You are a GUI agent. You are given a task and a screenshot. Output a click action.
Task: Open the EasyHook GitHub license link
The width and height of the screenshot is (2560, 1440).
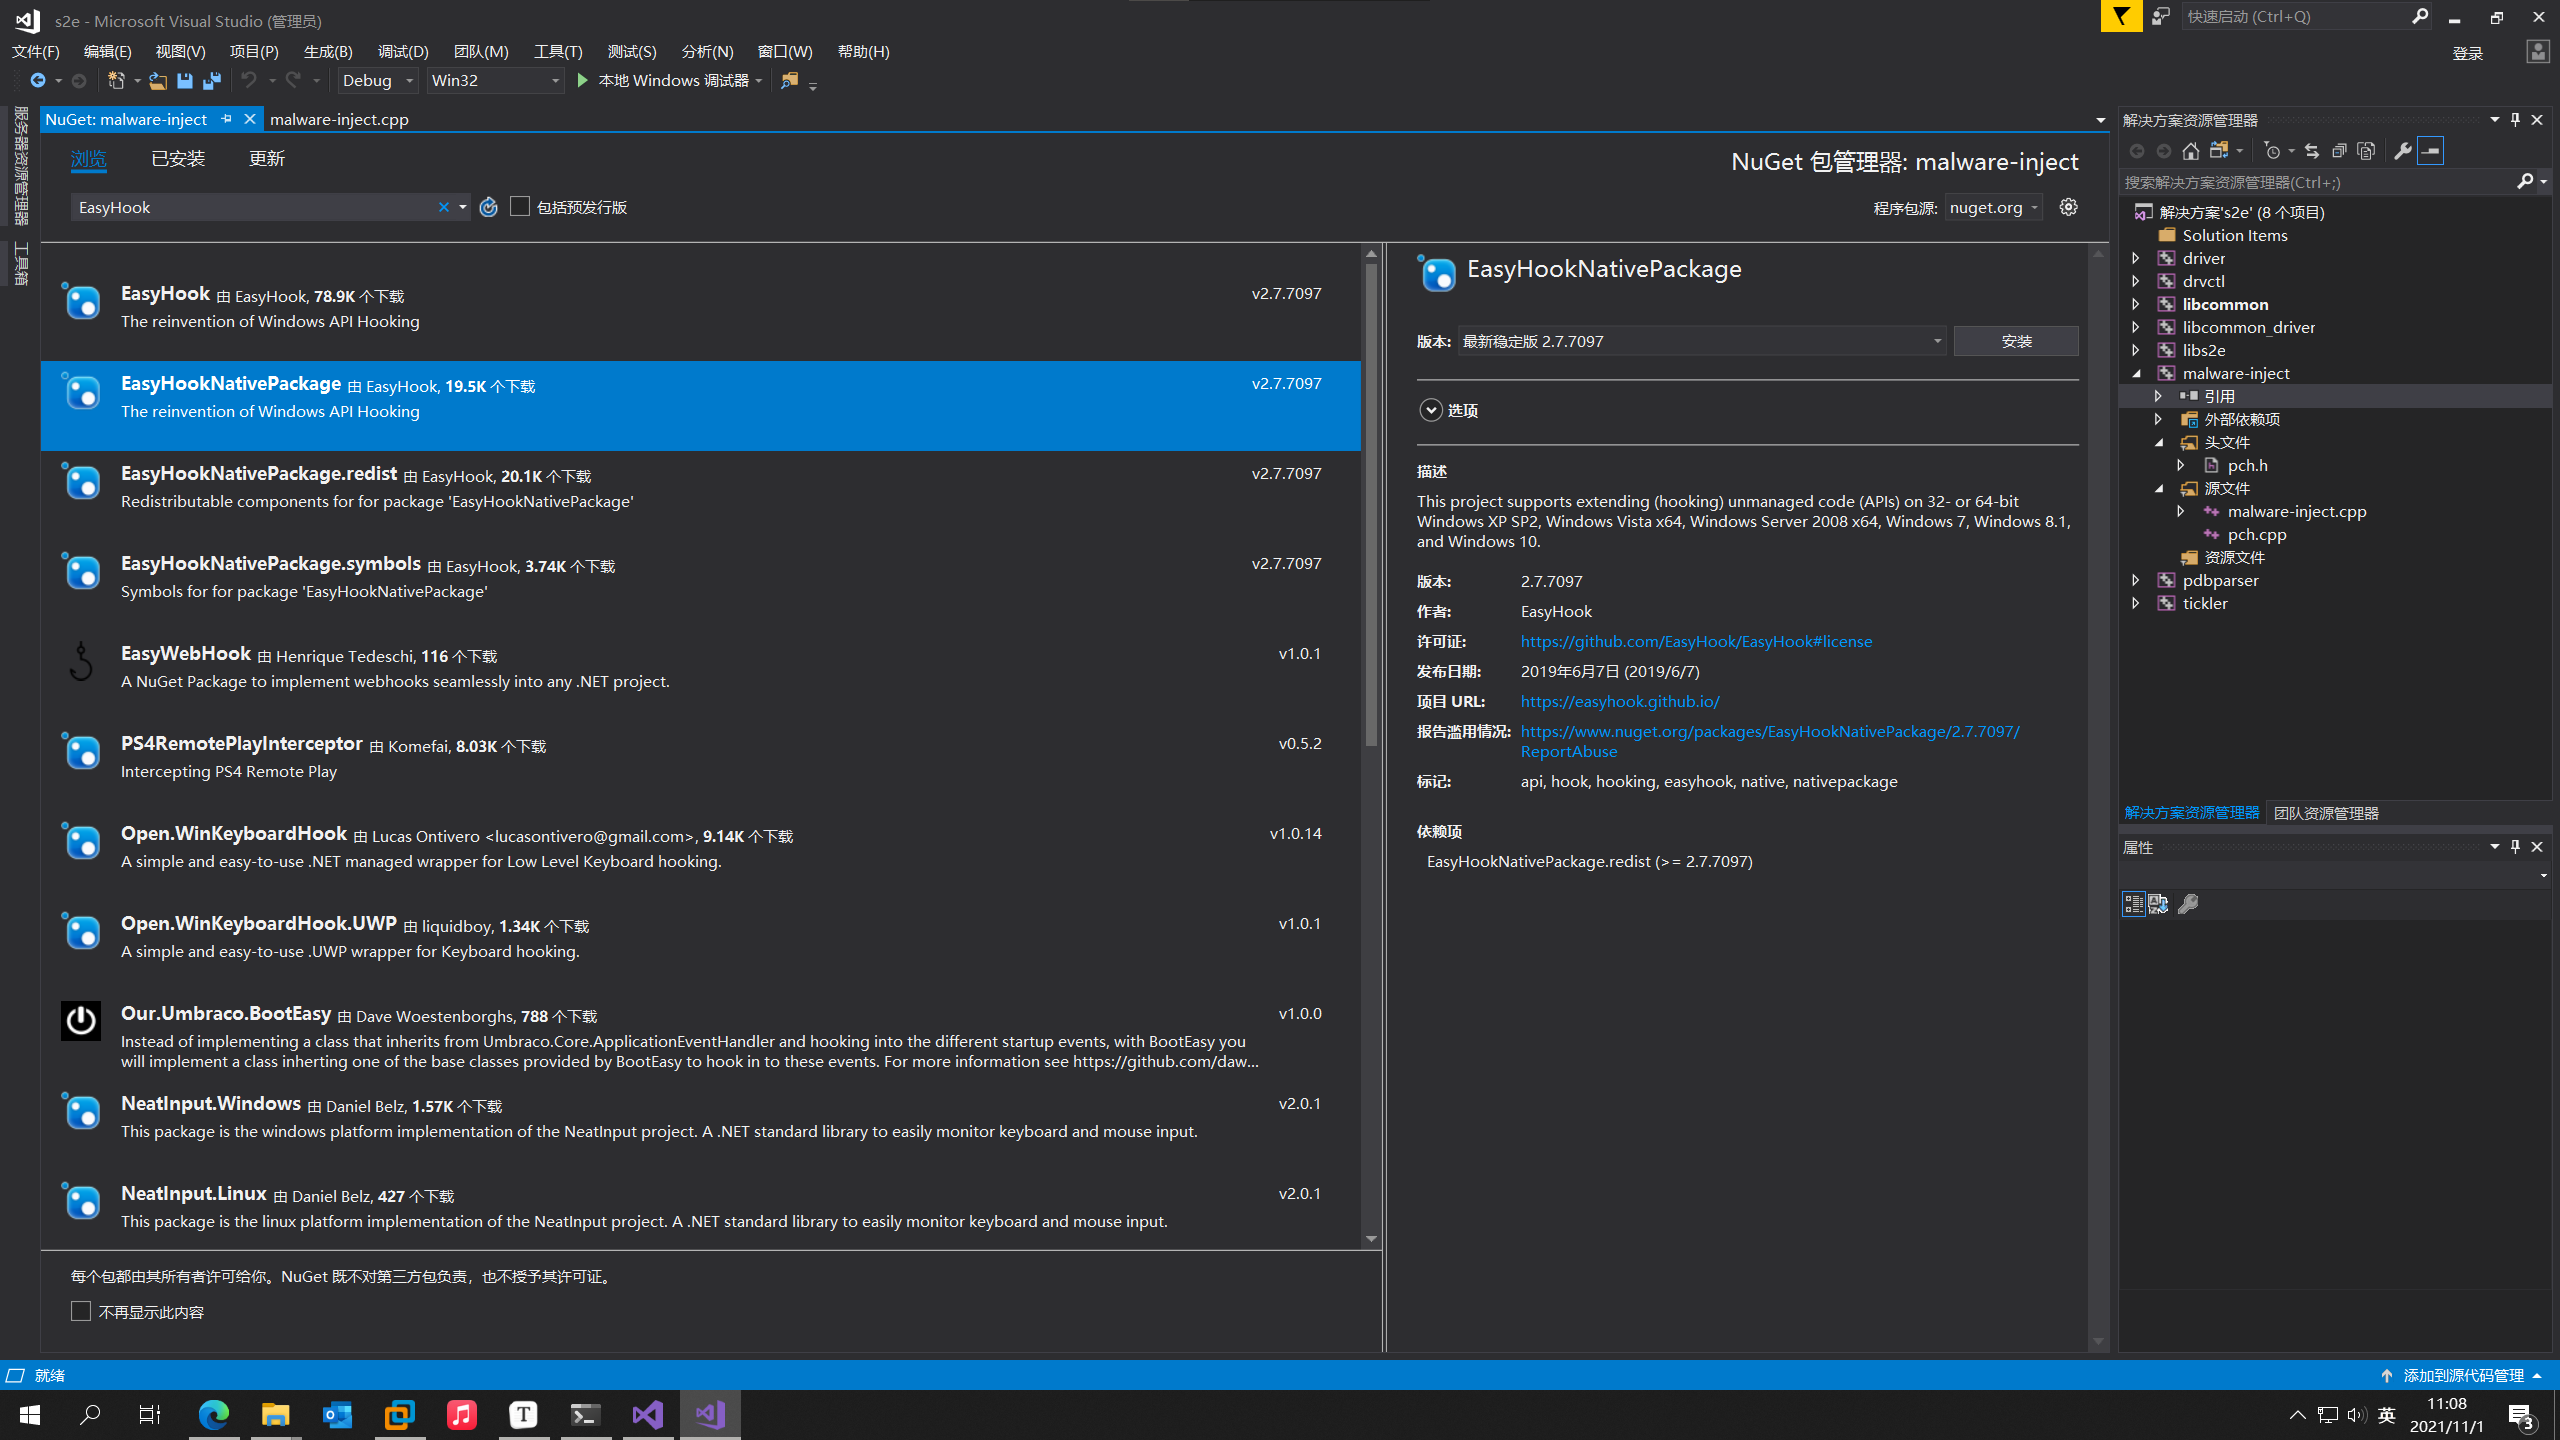click(x=1696, y=641)
